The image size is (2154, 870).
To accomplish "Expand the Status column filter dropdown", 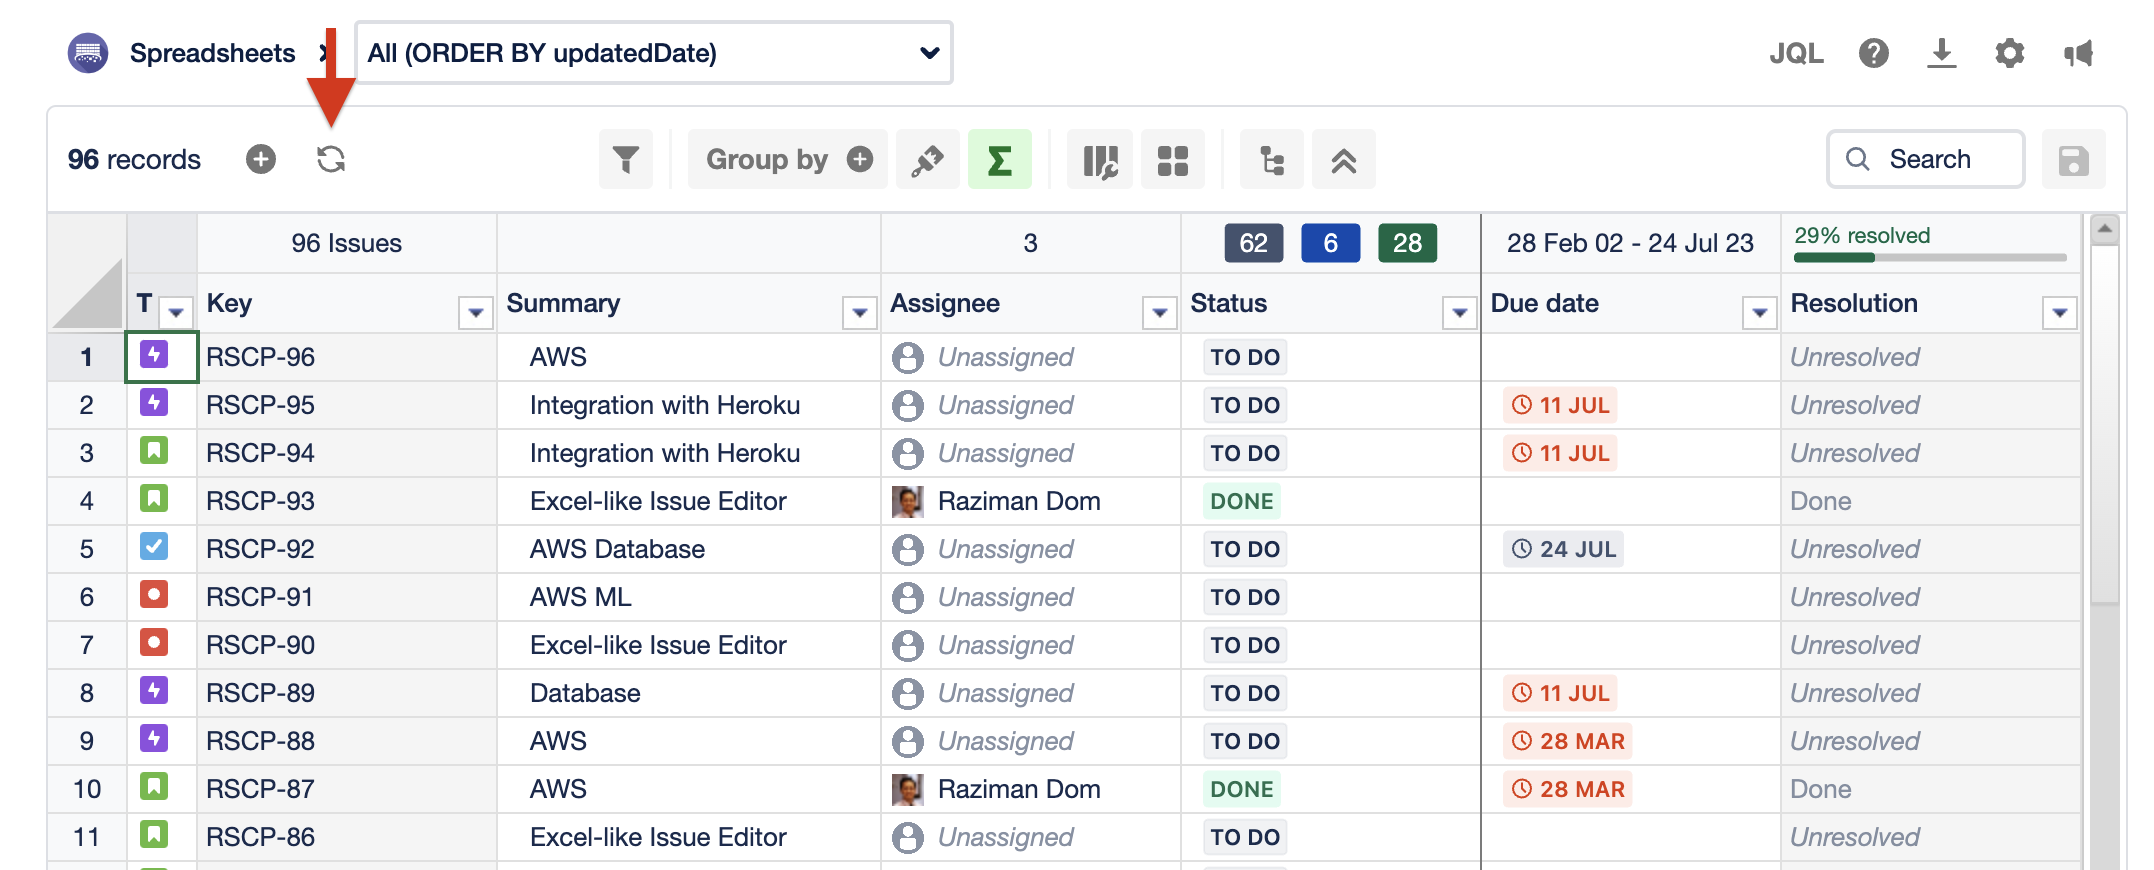I will click(1459, 313).
